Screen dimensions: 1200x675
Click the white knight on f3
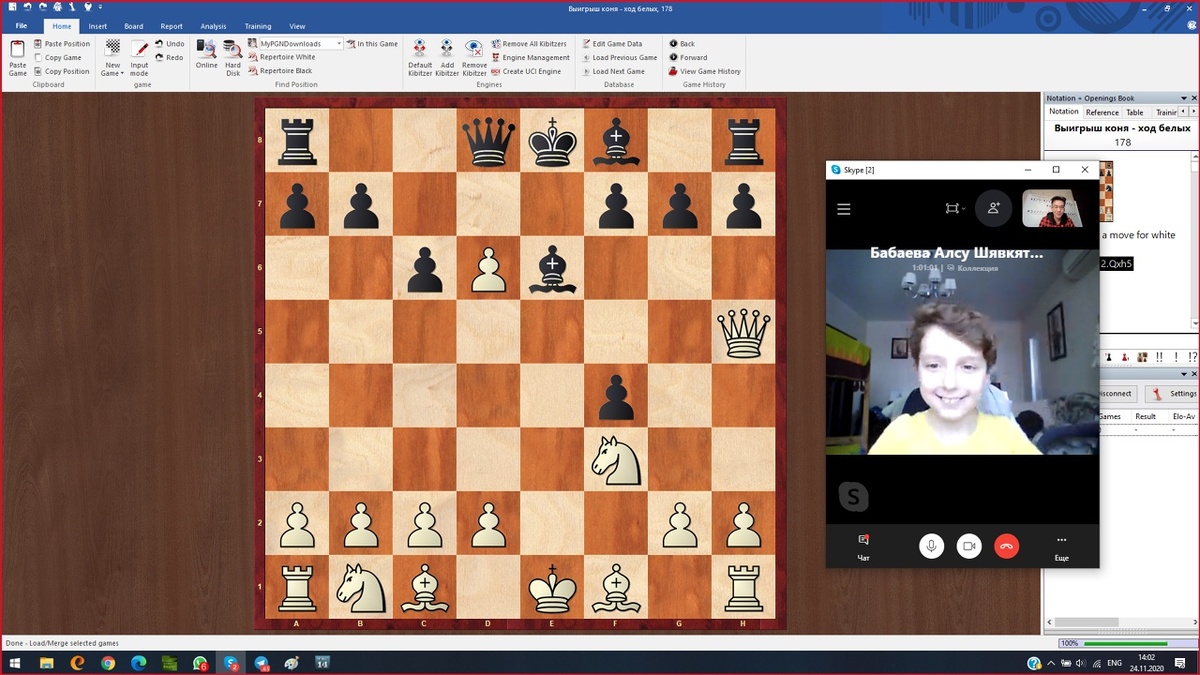pyautogui.click(x=615, y=459)
